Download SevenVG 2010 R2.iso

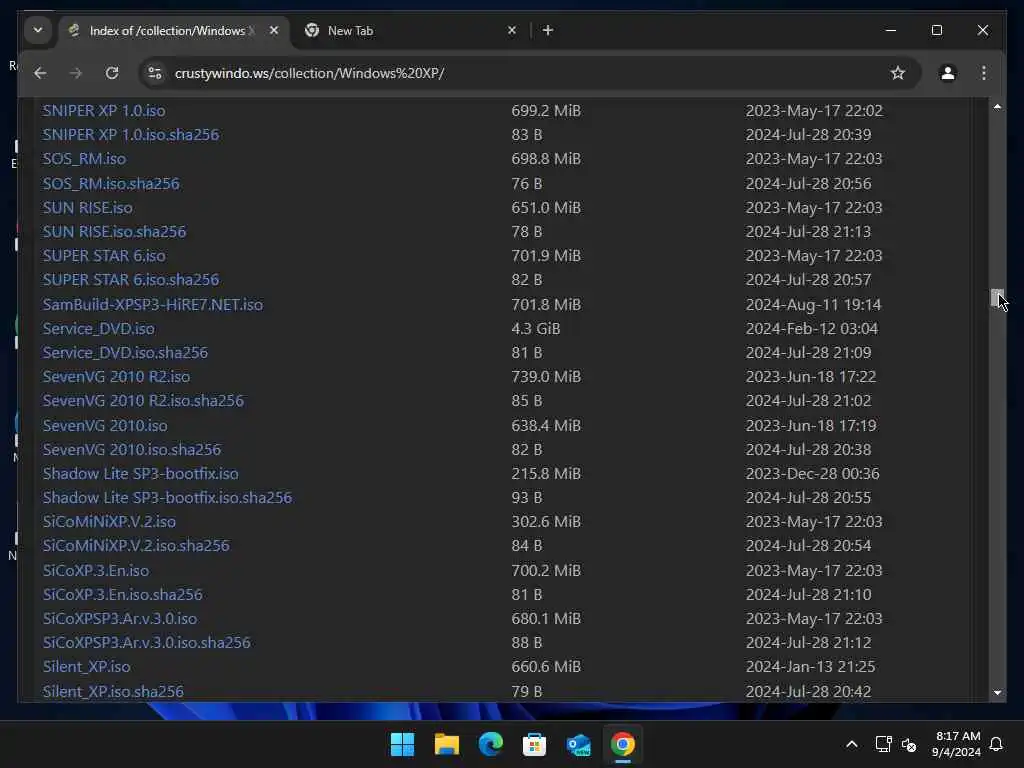click(116, 377)
